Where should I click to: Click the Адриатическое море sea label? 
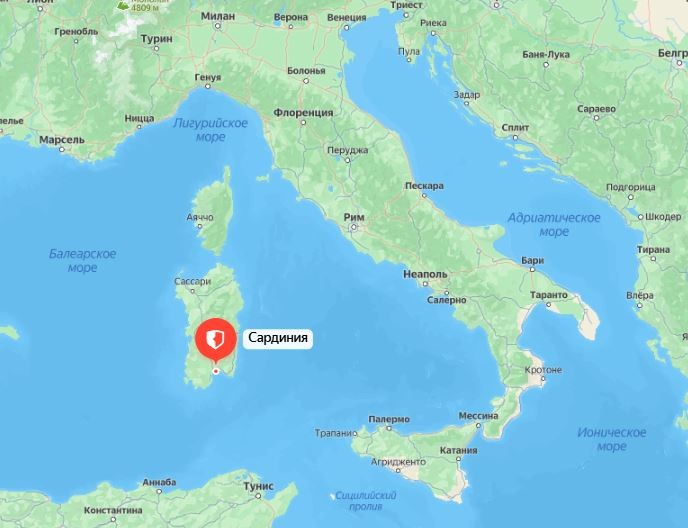tap(554, 225)
